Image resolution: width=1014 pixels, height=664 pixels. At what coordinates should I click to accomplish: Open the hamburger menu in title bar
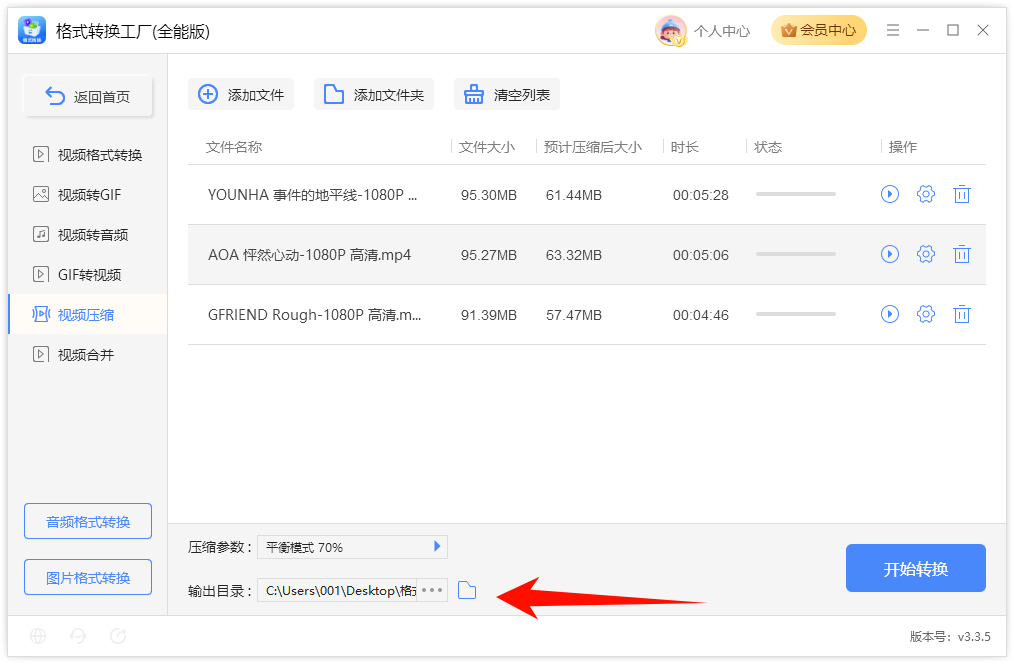893,30
